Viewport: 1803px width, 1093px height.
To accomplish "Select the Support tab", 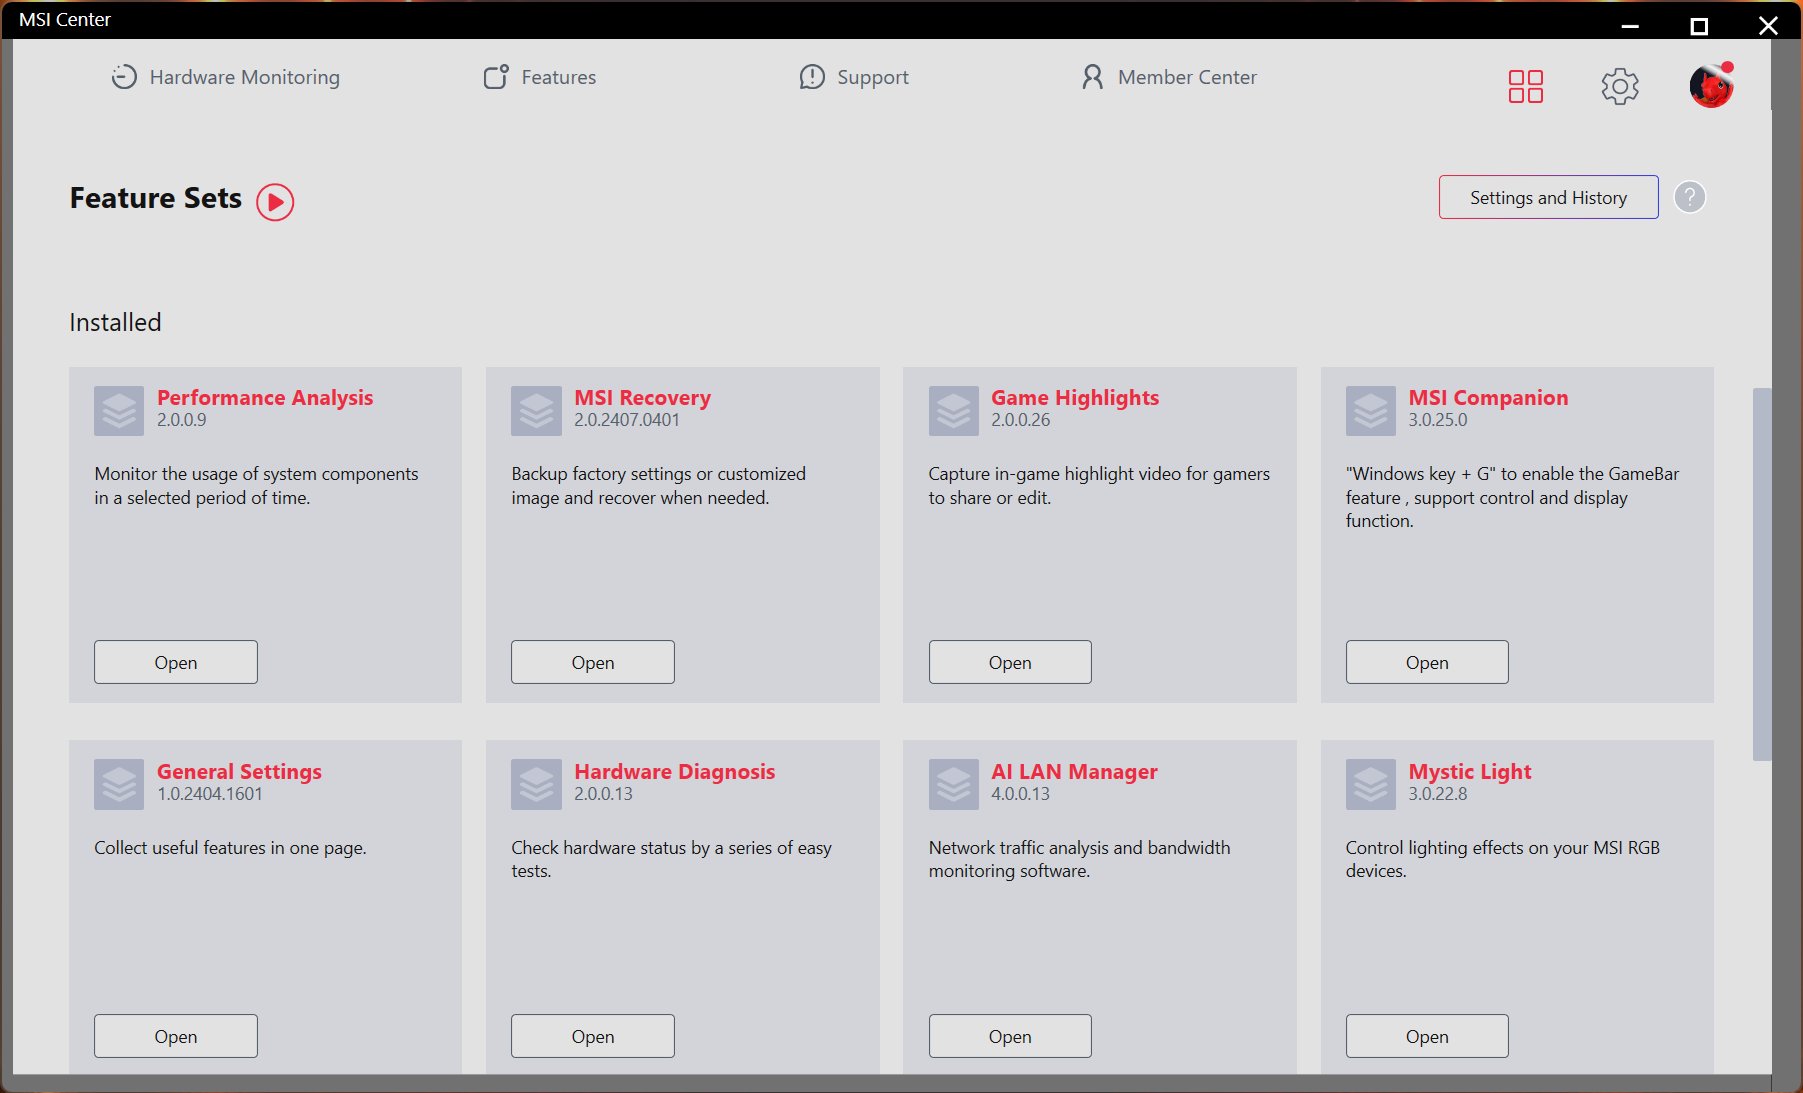I will 854,78.
